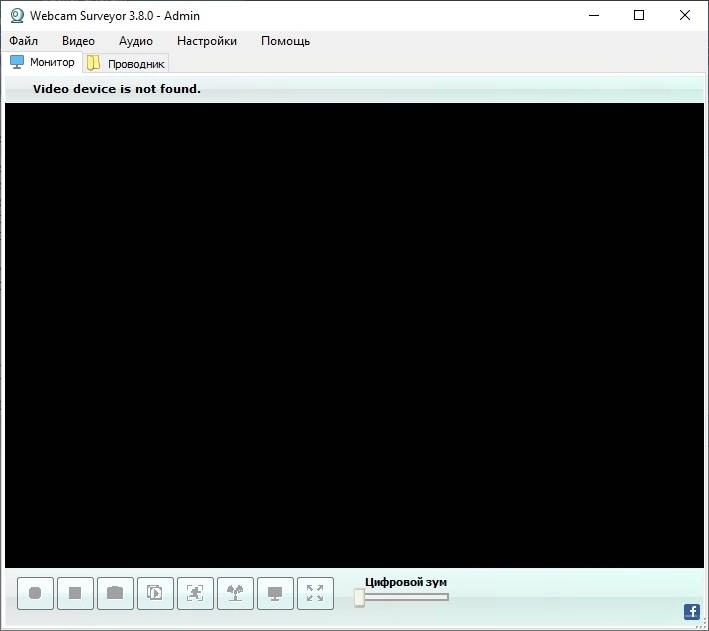This screenshot has height=631, width=709.
Task: Enter full screen with arrows icon
Action: click(x=315, y=593)
